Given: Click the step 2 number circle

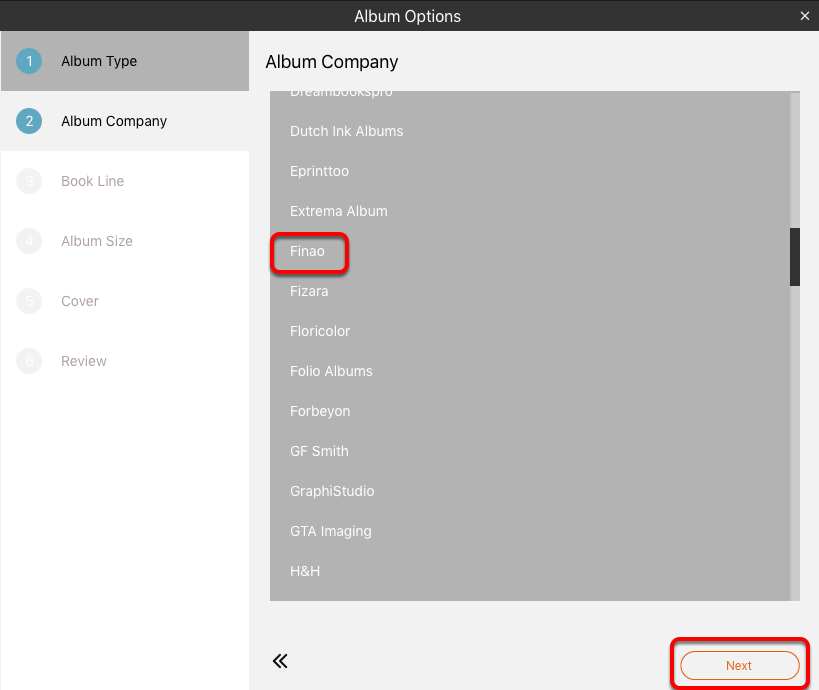Looking at the screenshot, I should tap(29, 121).
